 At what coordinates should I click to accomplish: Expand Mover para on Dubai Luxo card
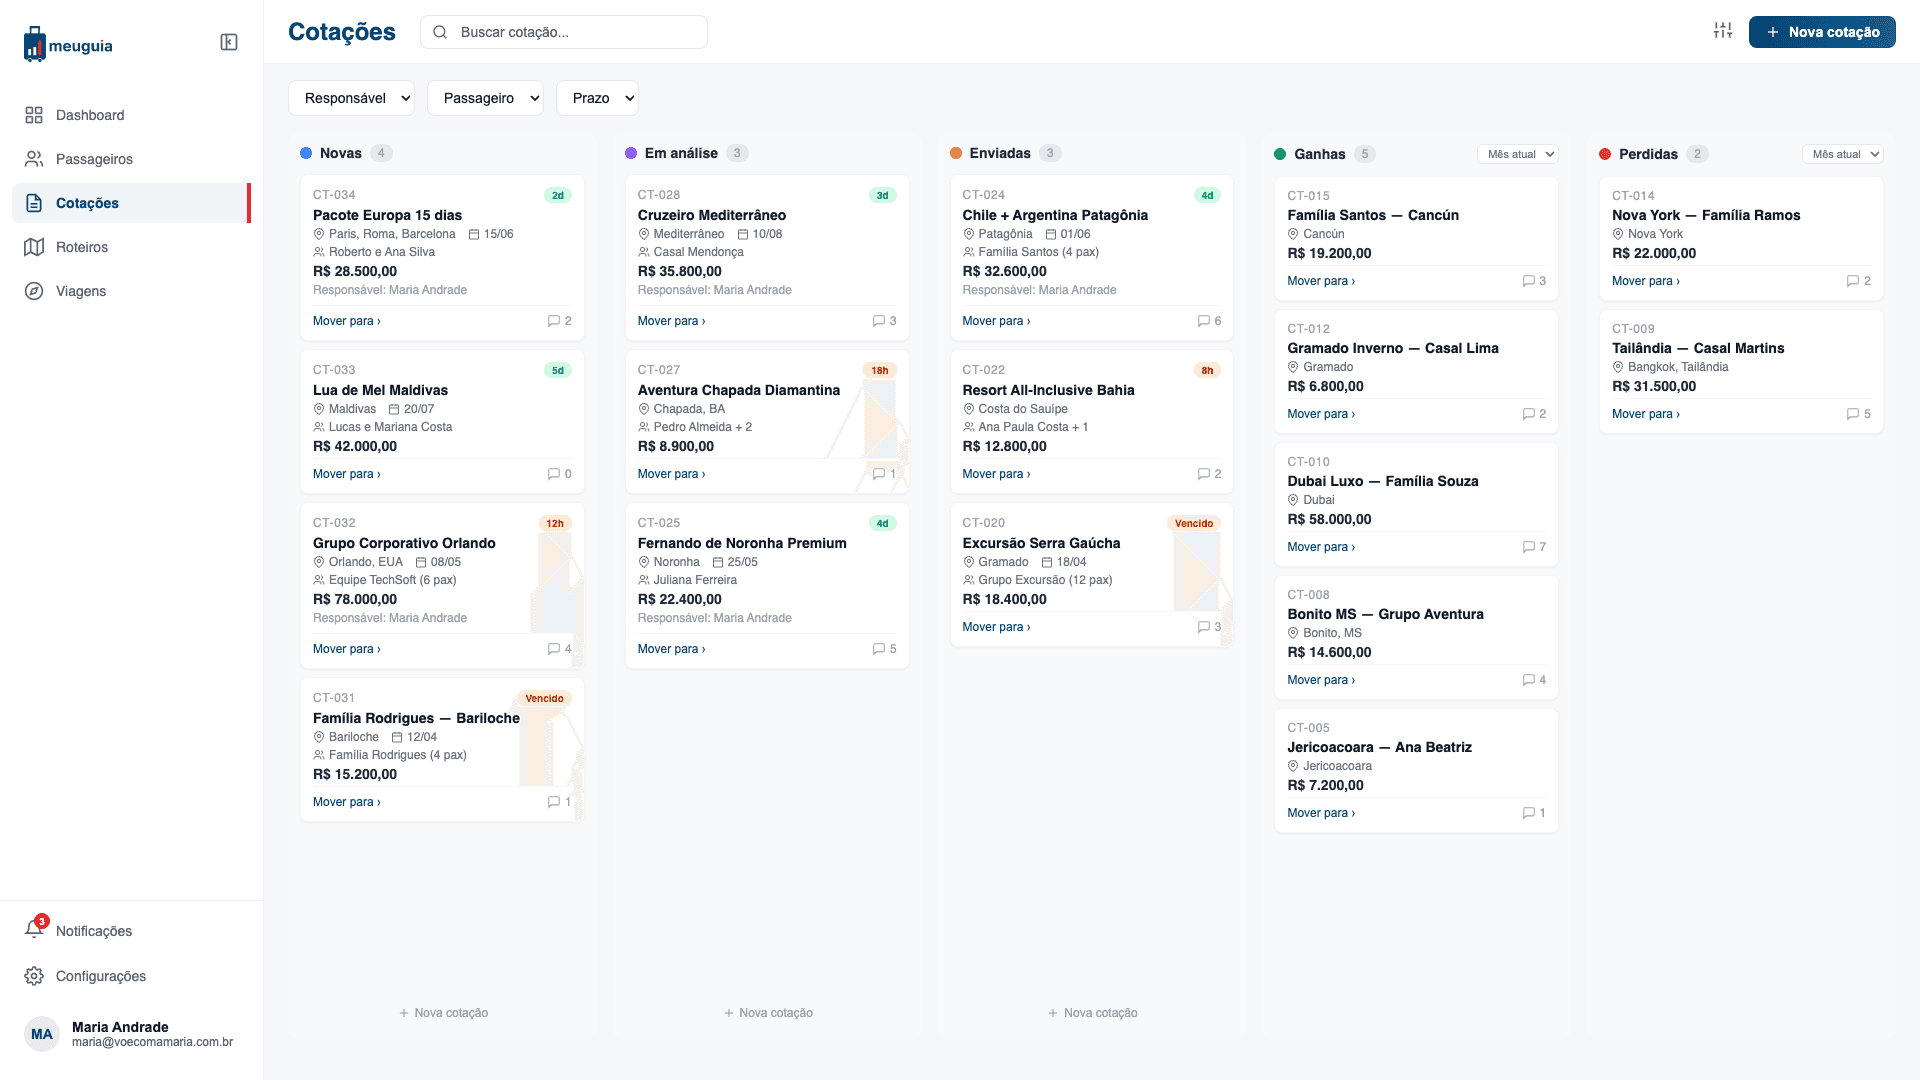coord(1321,547)
